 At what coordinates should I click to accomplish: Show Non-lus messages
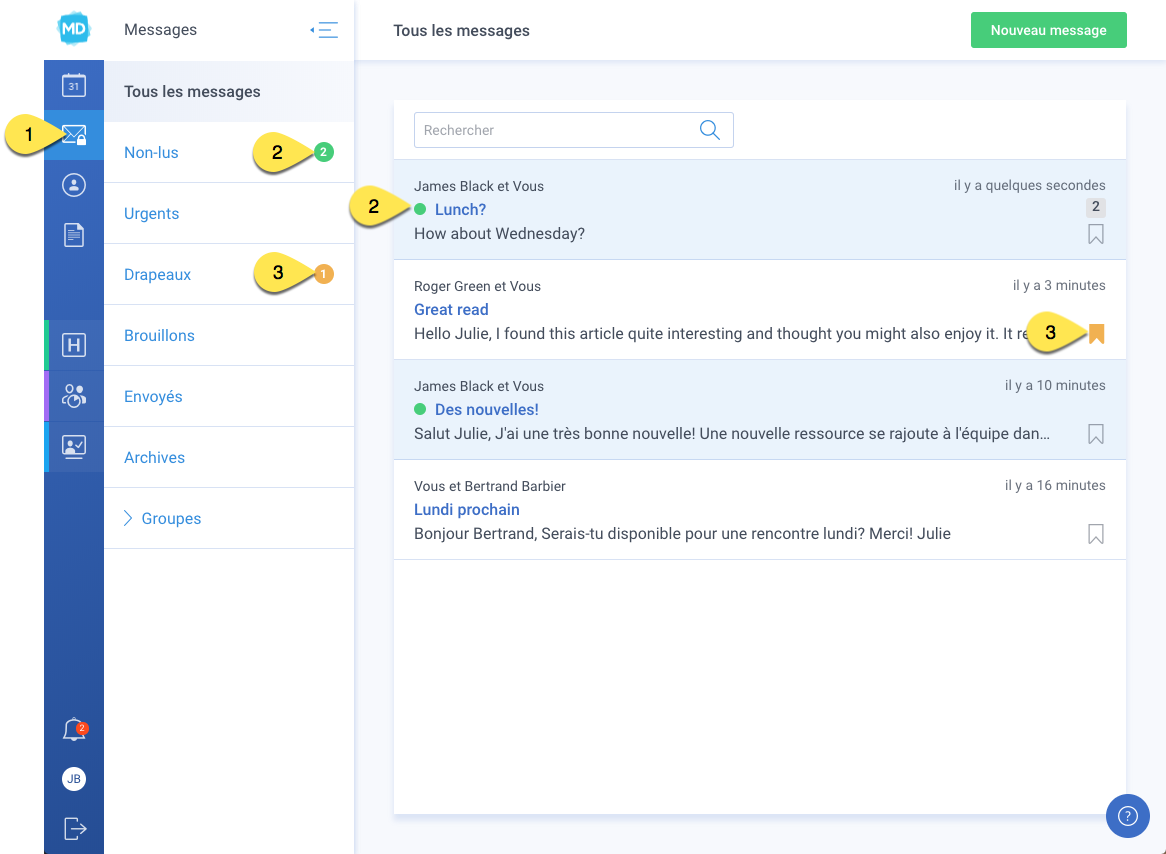(x=229, y=152)
